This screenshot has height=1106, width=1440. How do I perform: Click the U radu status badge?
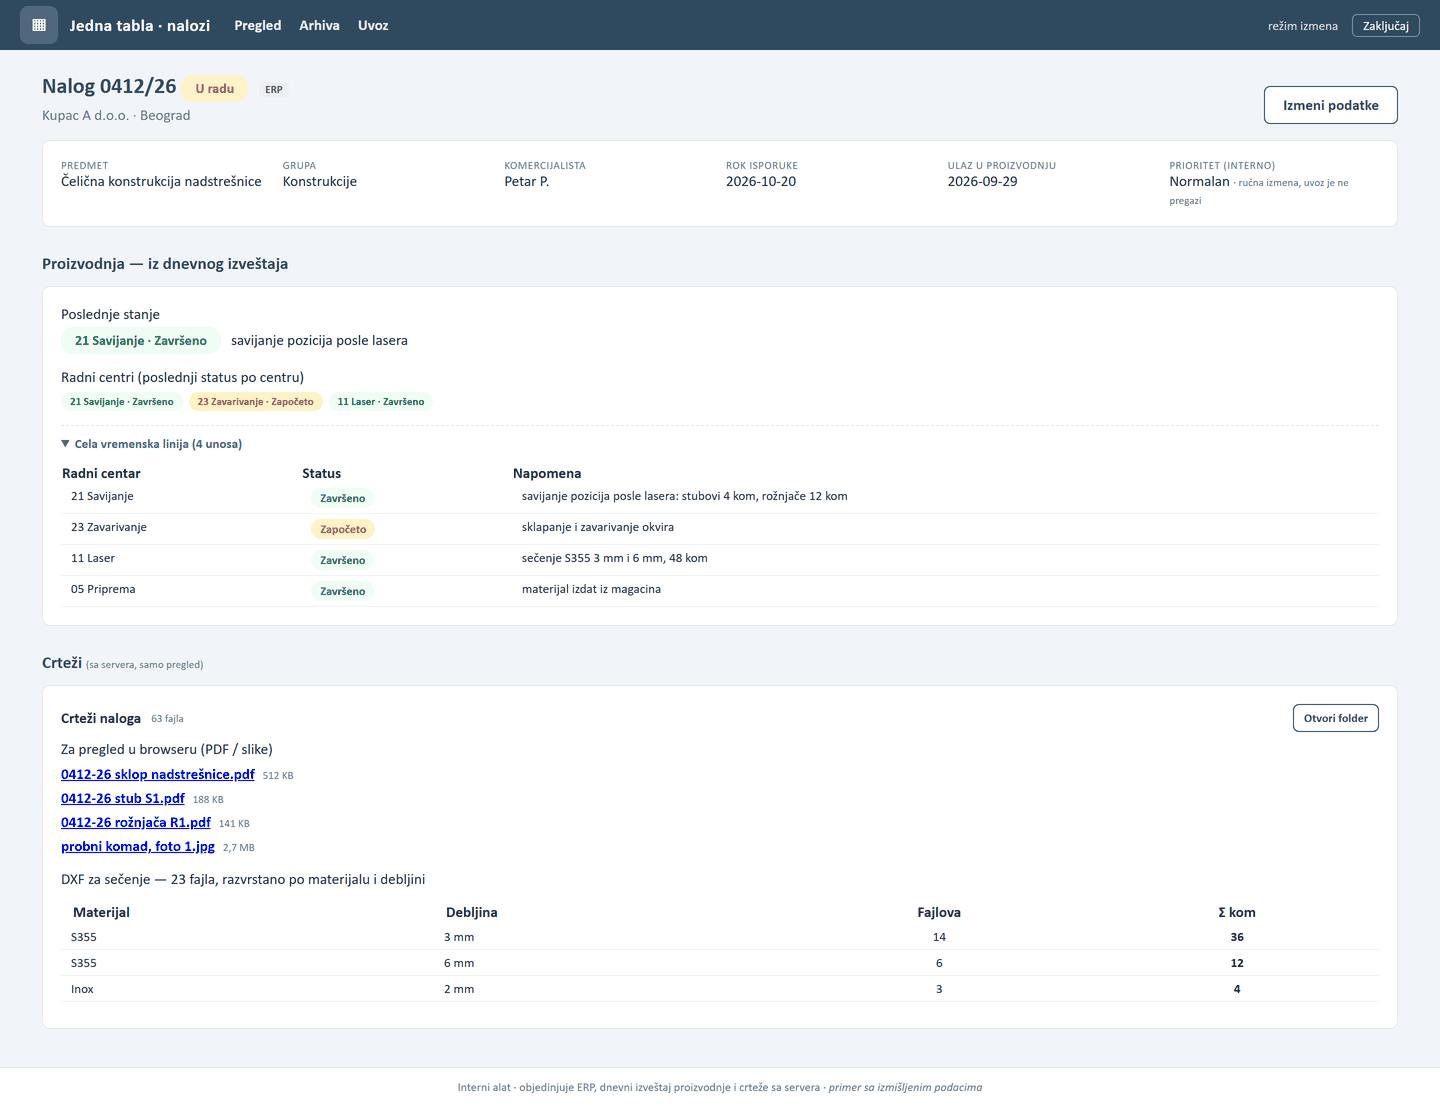click(215, 88)
